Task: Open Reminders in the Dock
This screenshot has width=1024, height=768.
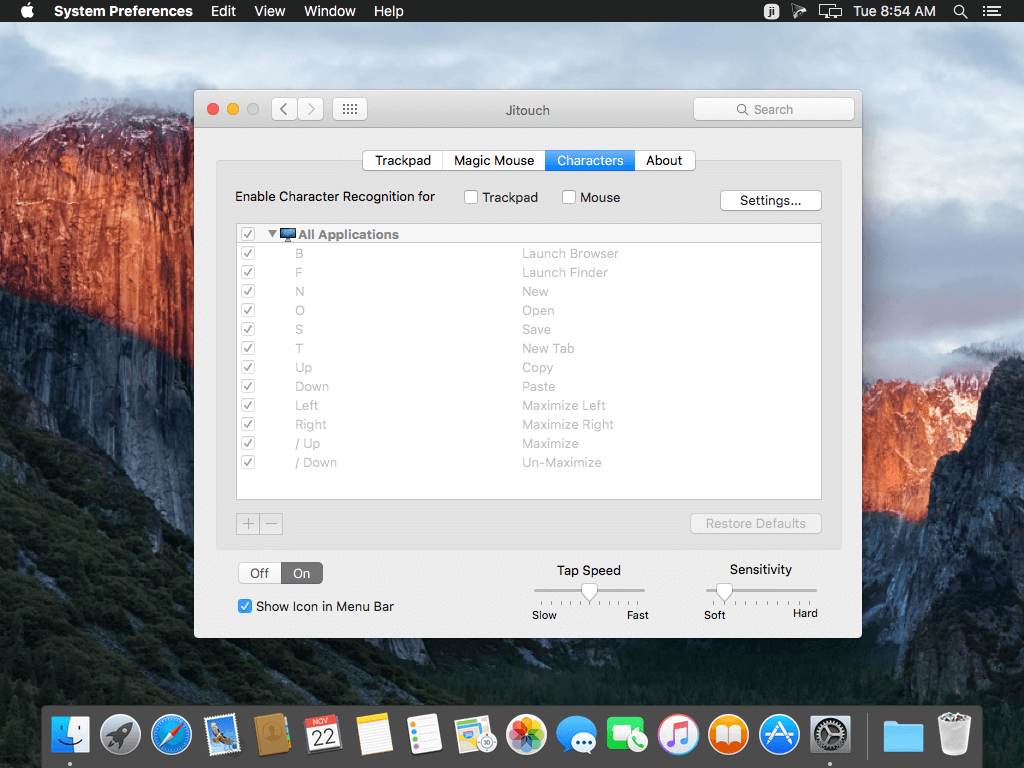Action: [424, 734]
